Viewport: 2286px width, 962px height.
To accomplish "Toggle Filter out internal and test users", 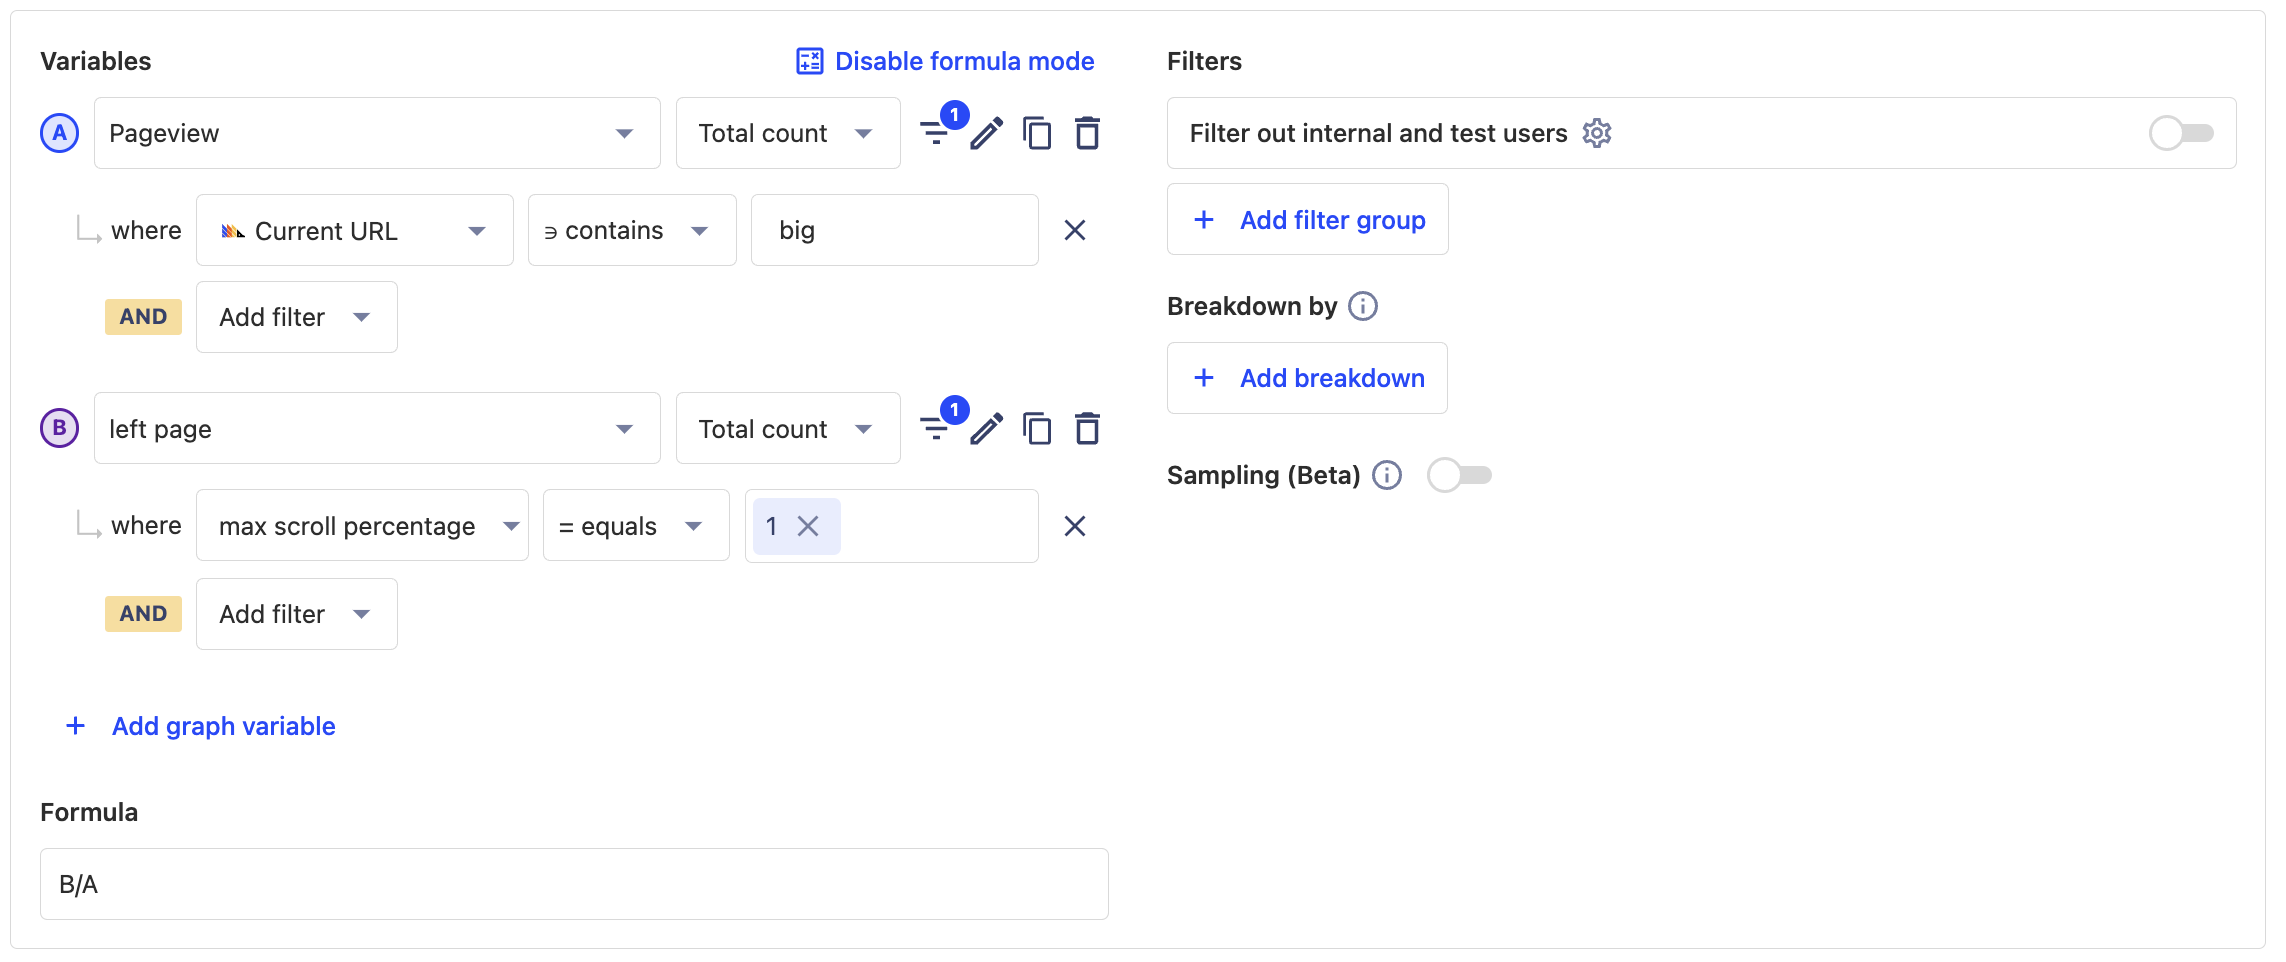I will (x=2181, y=133).
